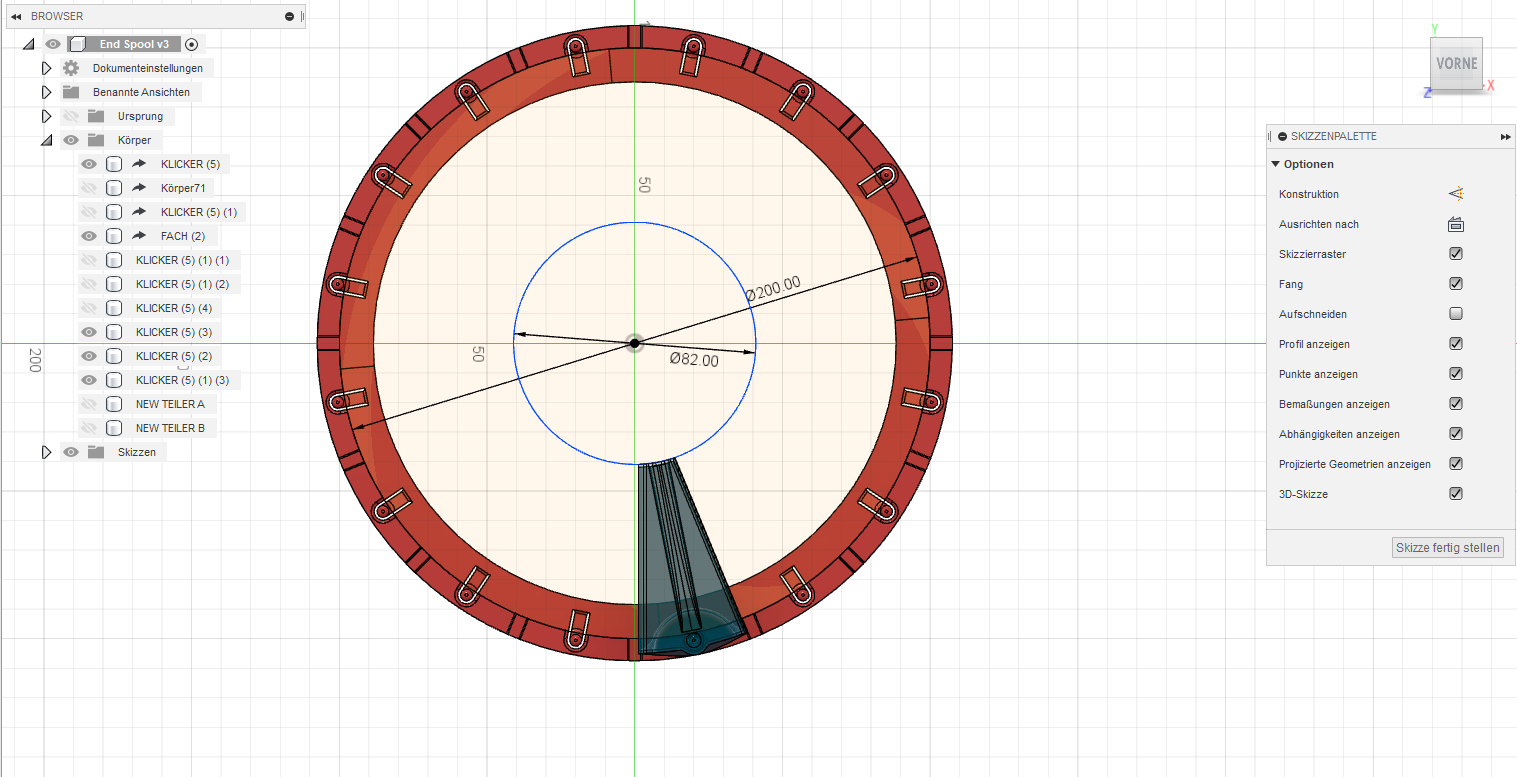Collapse the Optionen section

[x=1276, y=164]
